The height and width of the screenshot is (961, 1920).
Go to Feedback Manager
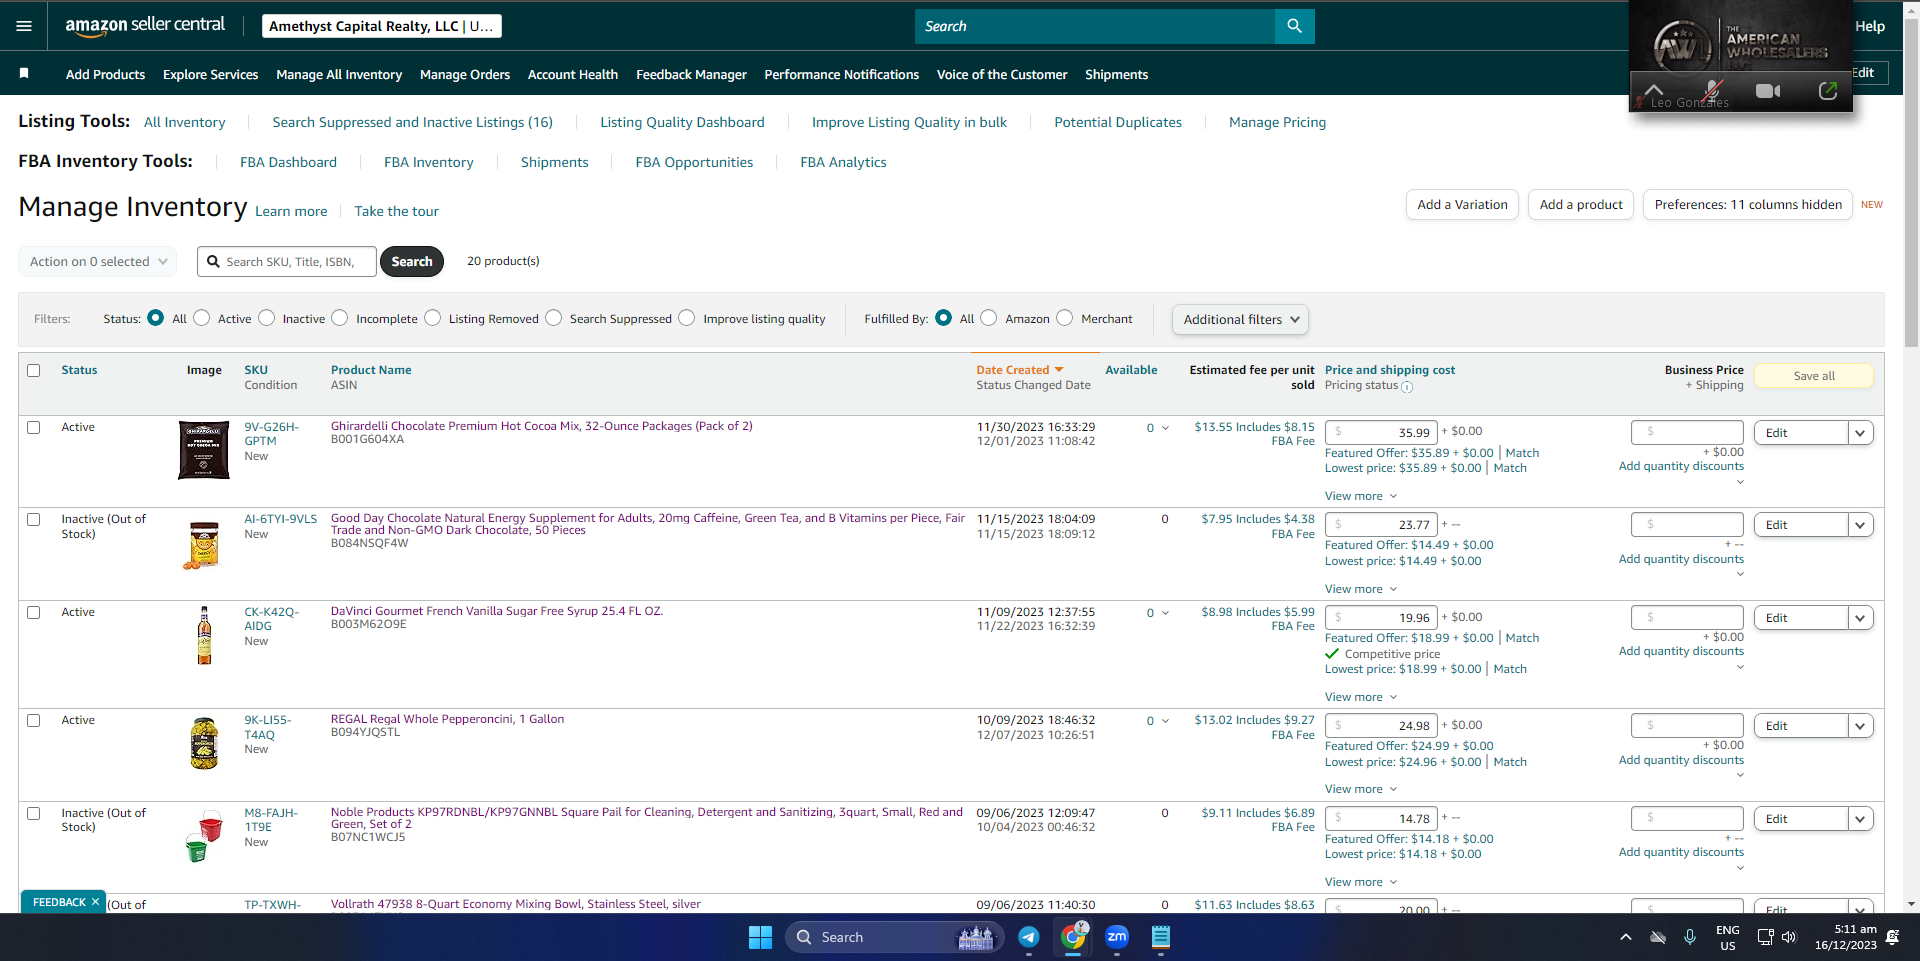coord(691,74)
